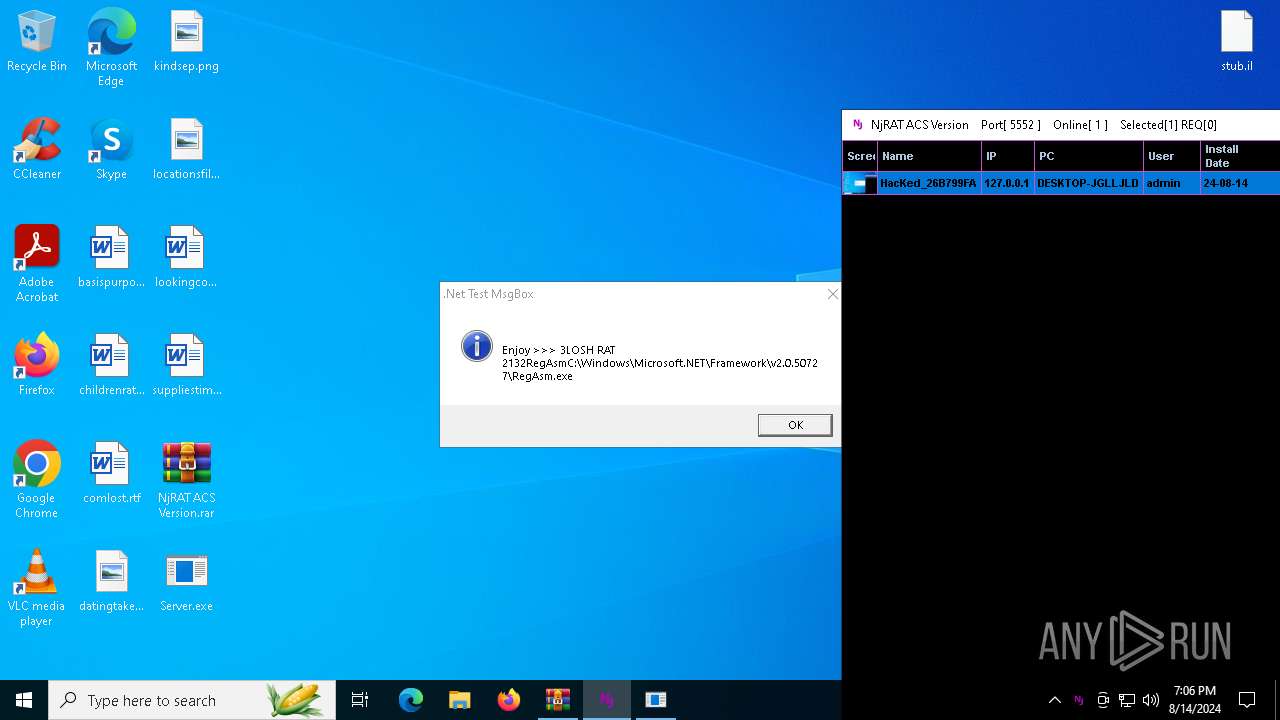Viewport: 1280px width, 720px height.
Task: Open WinRAR from taskbar
Action: pyautogui.click(x=558, y=700)
